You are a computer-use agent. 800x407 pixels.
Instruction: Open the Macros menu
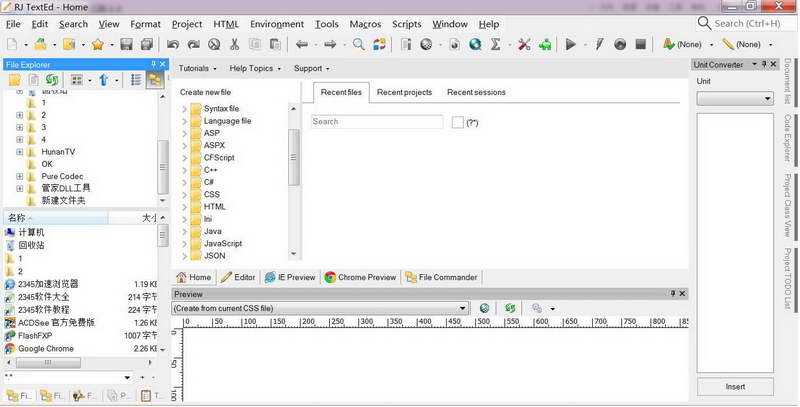click(x=365, y=24)
